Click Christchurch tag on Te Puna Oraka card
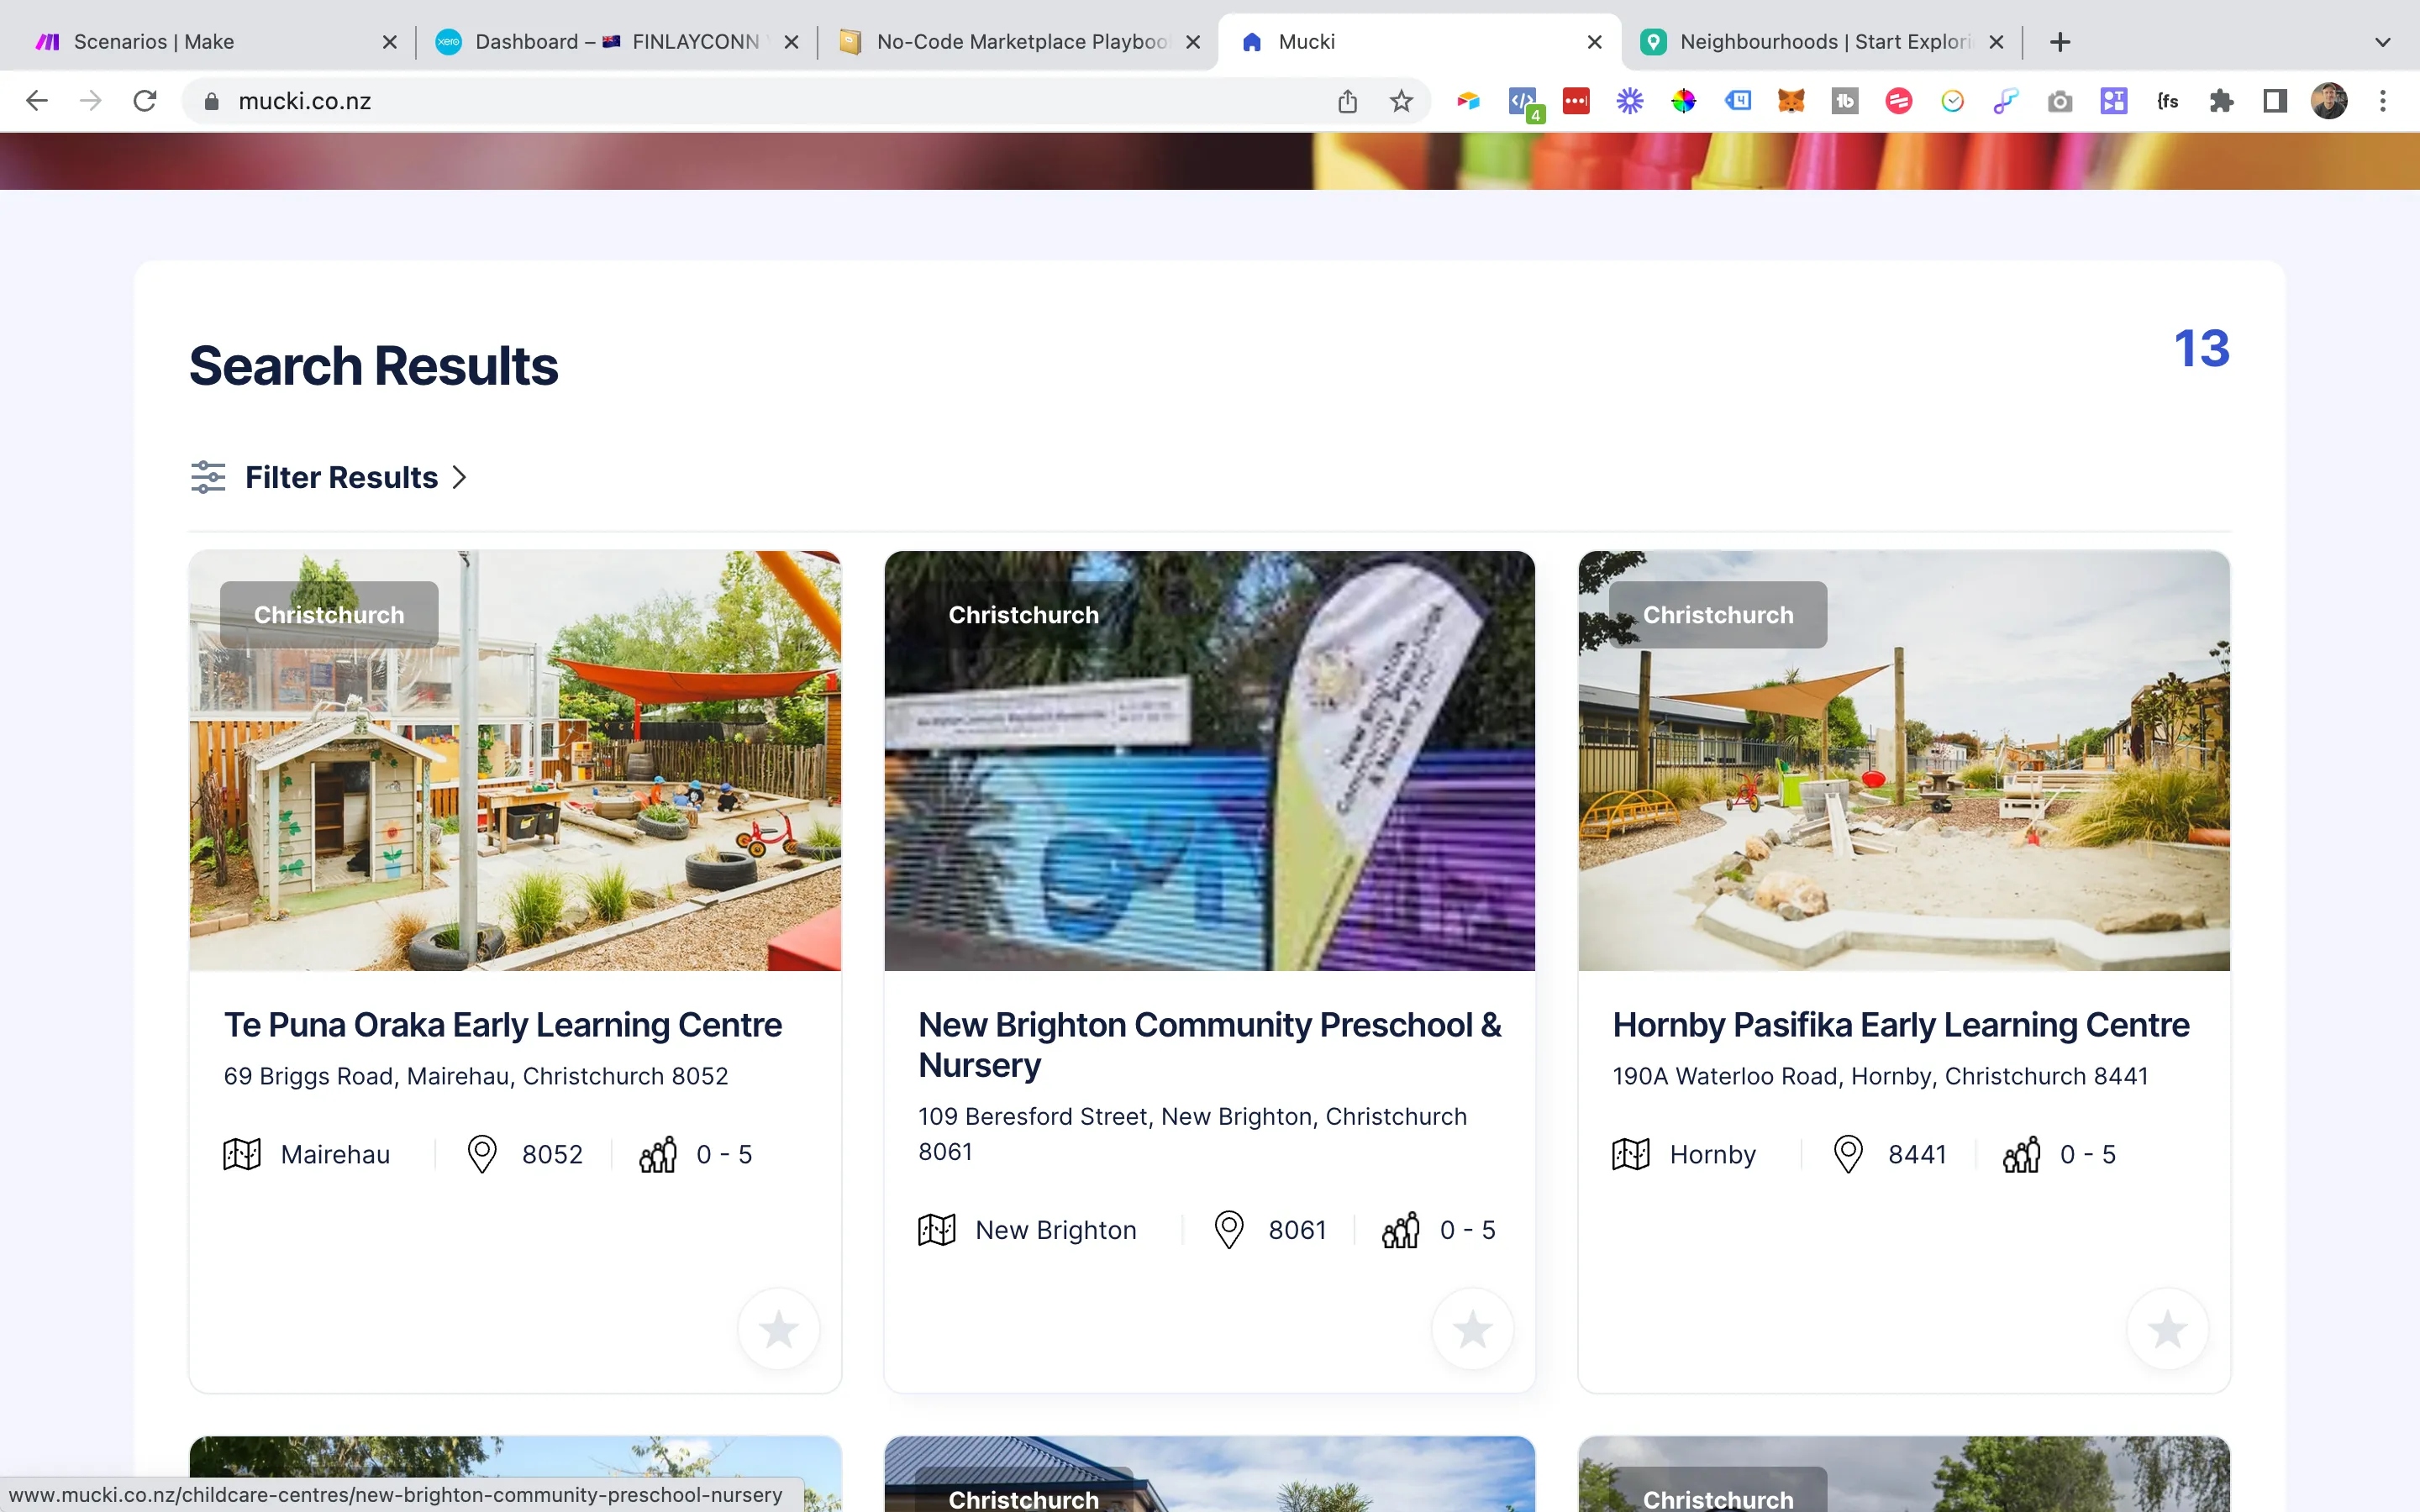Image resolution: width=2420 pixels, height=1512 pixels. click(x=329, y=614)
